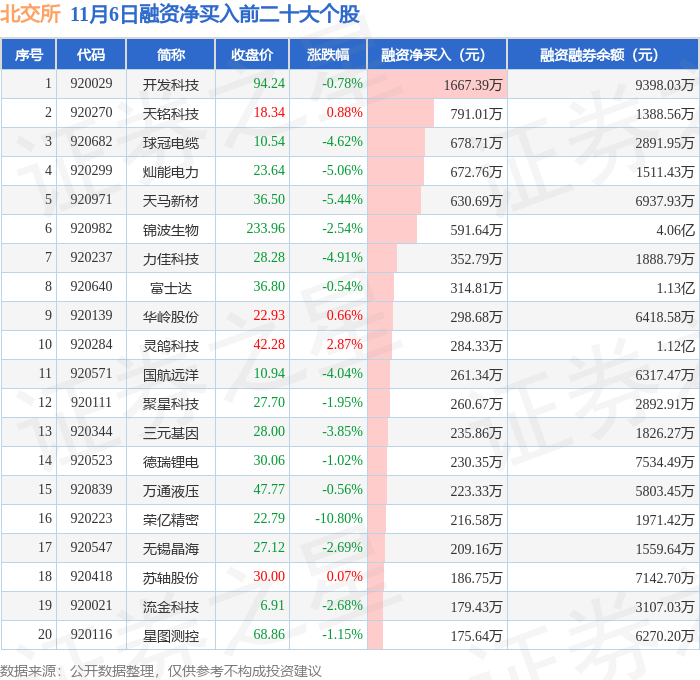This screenshot has height=680, width=700.
Task: Select stock name 万通液压
Action: [171, 491]
